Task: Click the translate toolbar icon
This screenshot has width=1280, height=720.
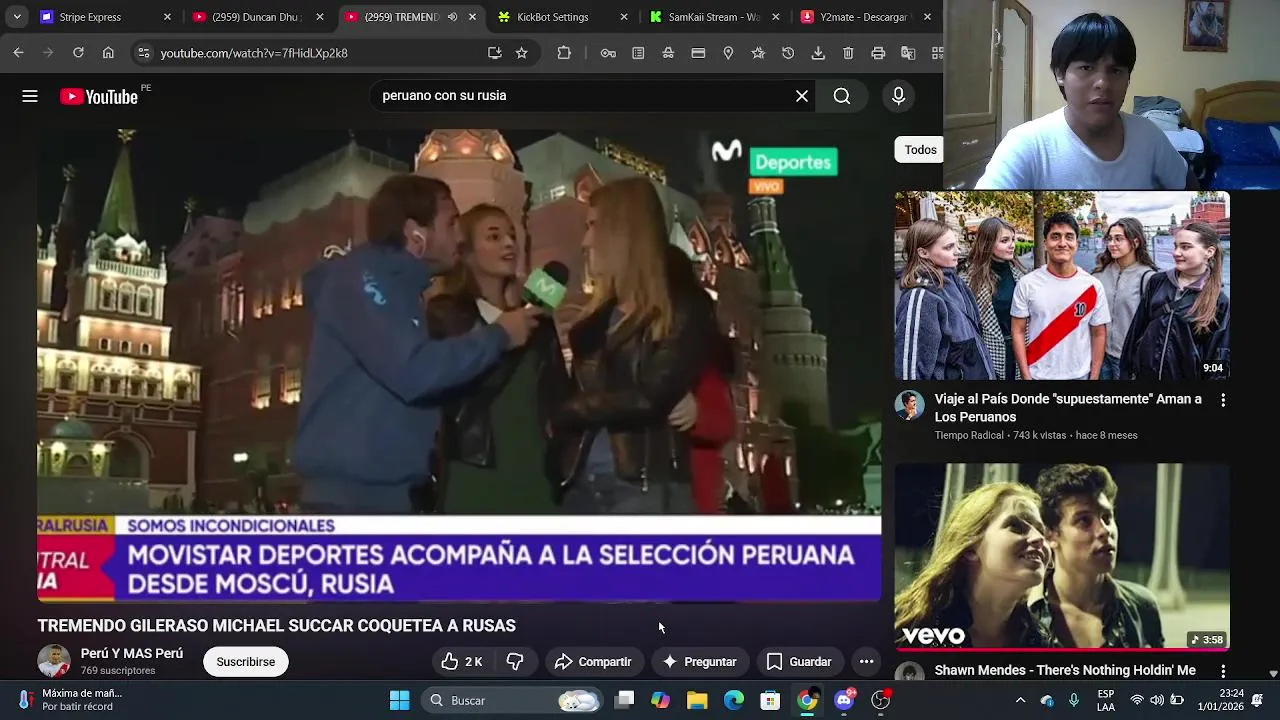Action: click(x=908, y=53)
